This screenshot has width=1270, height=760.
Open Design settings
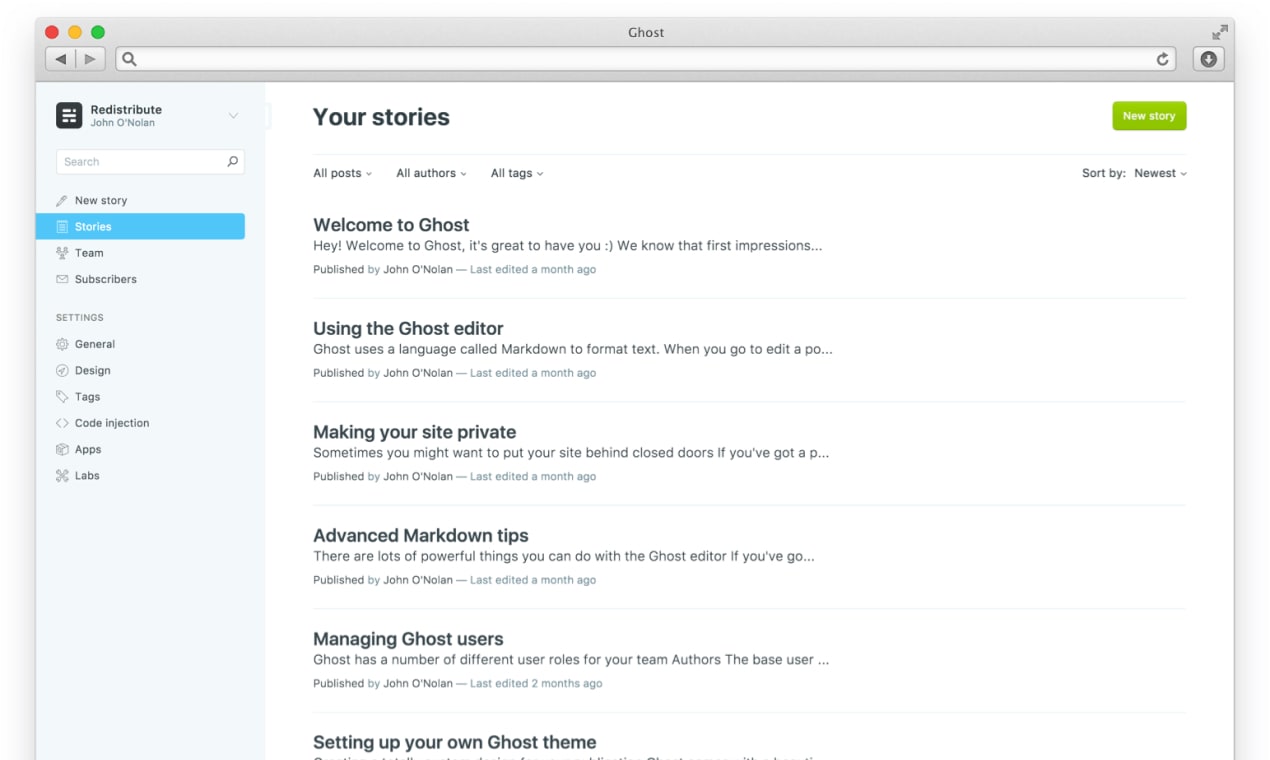tap(93, 370)
